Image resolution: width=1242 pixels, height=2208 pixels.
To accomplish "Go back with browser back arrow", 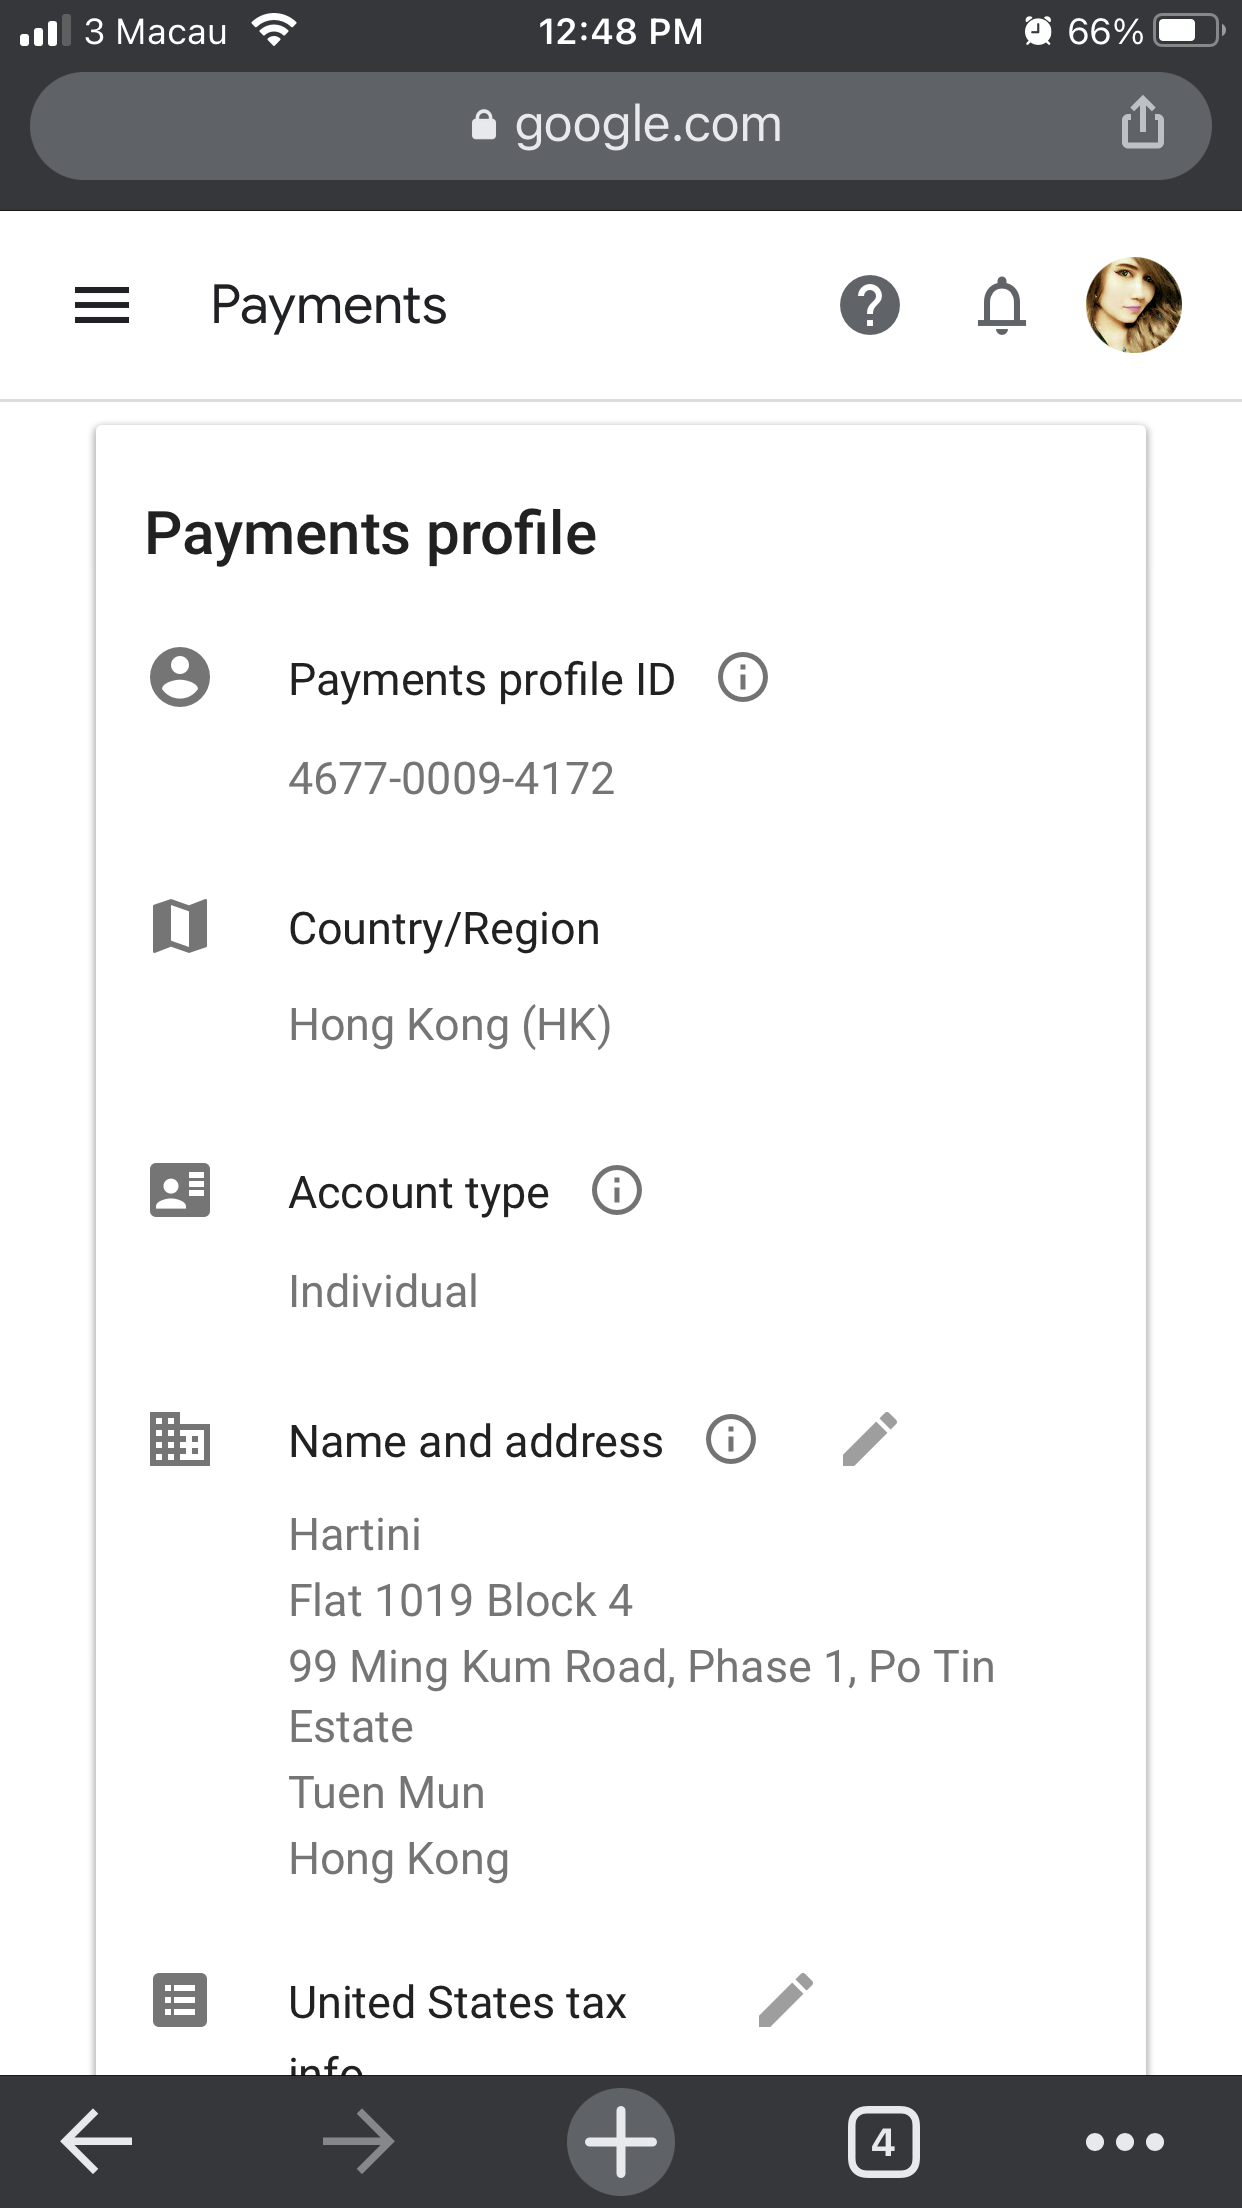I will coord(97,2141).
